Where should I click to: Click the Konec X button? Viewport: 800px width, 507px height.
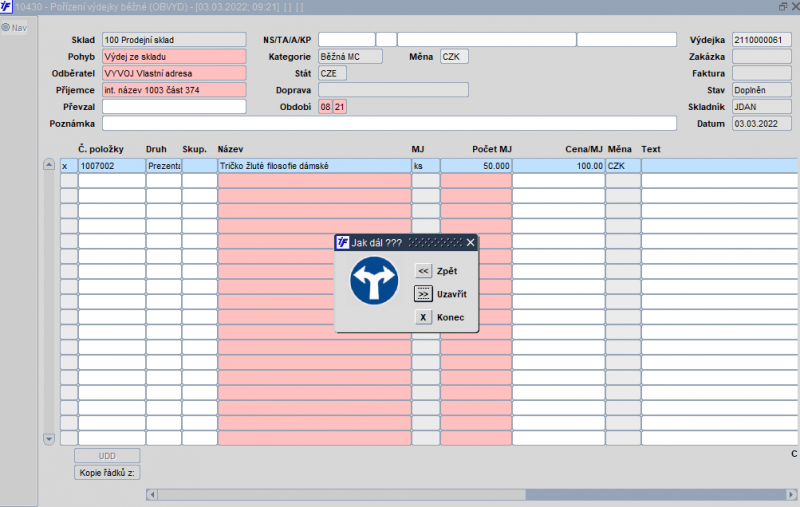point(423,317)
